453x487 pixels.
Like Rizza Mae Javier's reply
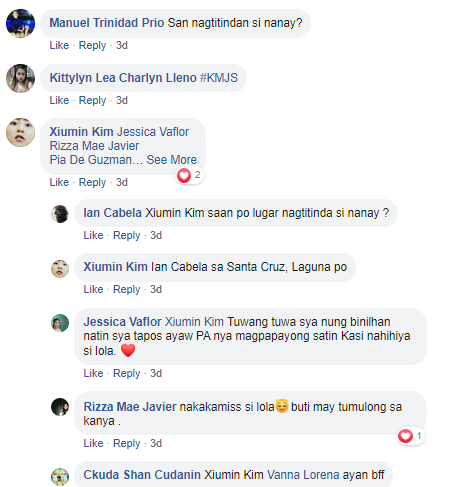93,443
